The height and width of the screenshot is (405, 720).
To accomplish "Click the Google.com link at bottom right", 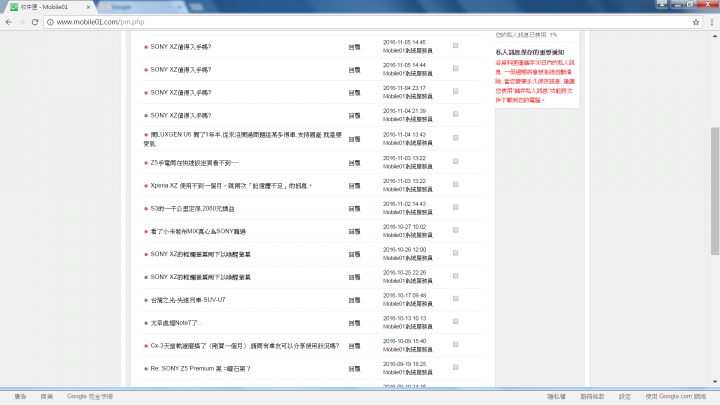I will pyautogui.click(x=676, y=396).
